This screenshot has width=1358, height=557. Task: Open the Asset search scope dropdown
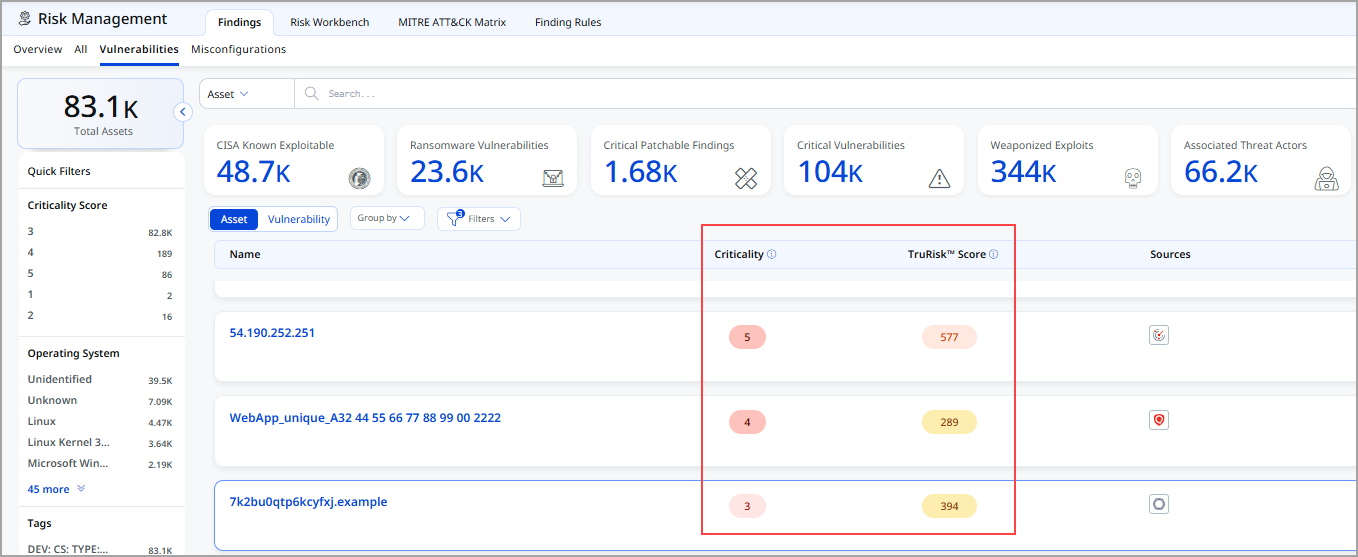pyautogui.click(x=228, y=94)
